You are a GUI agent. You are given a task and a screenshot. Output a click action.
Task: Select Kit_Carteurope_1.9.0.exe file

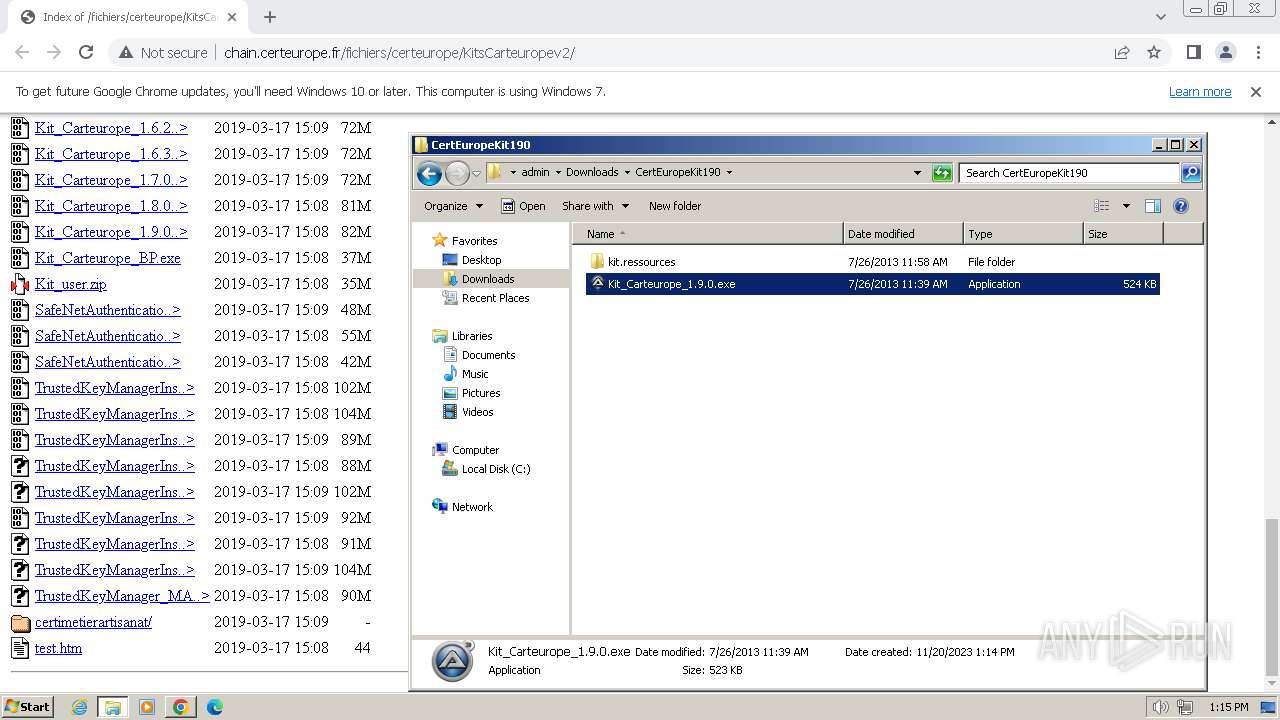(872, 284)
